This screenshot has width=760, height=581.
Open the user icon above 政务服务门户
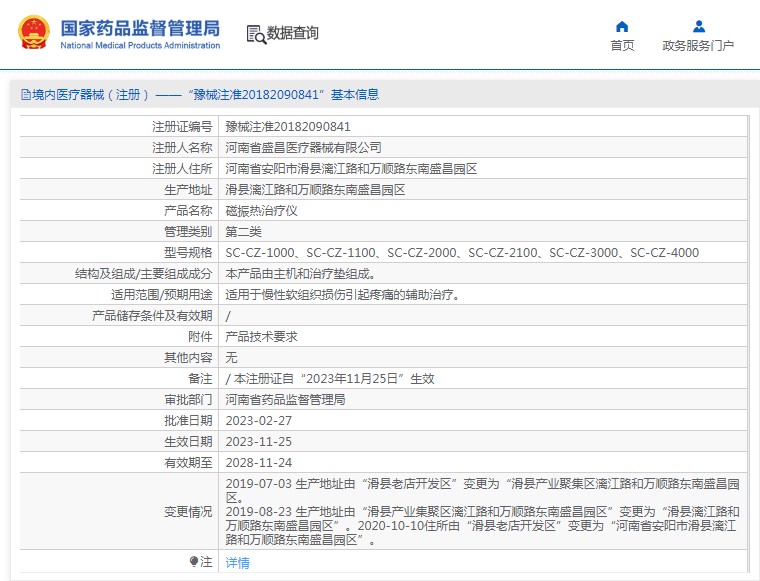pyautogui.click(x=698, y=26)
